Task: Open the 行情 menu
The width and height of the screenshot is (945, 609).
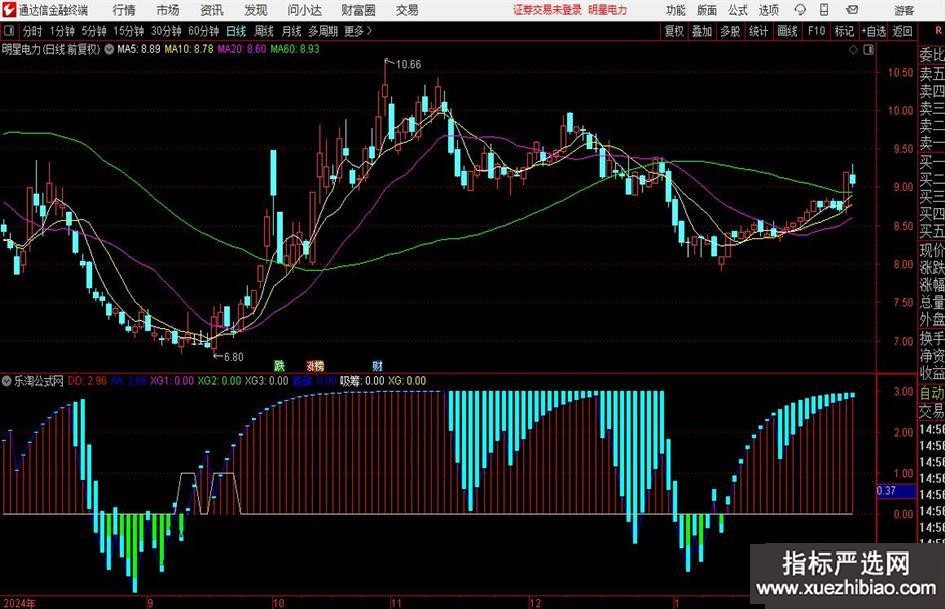Action: pos(124,10)
